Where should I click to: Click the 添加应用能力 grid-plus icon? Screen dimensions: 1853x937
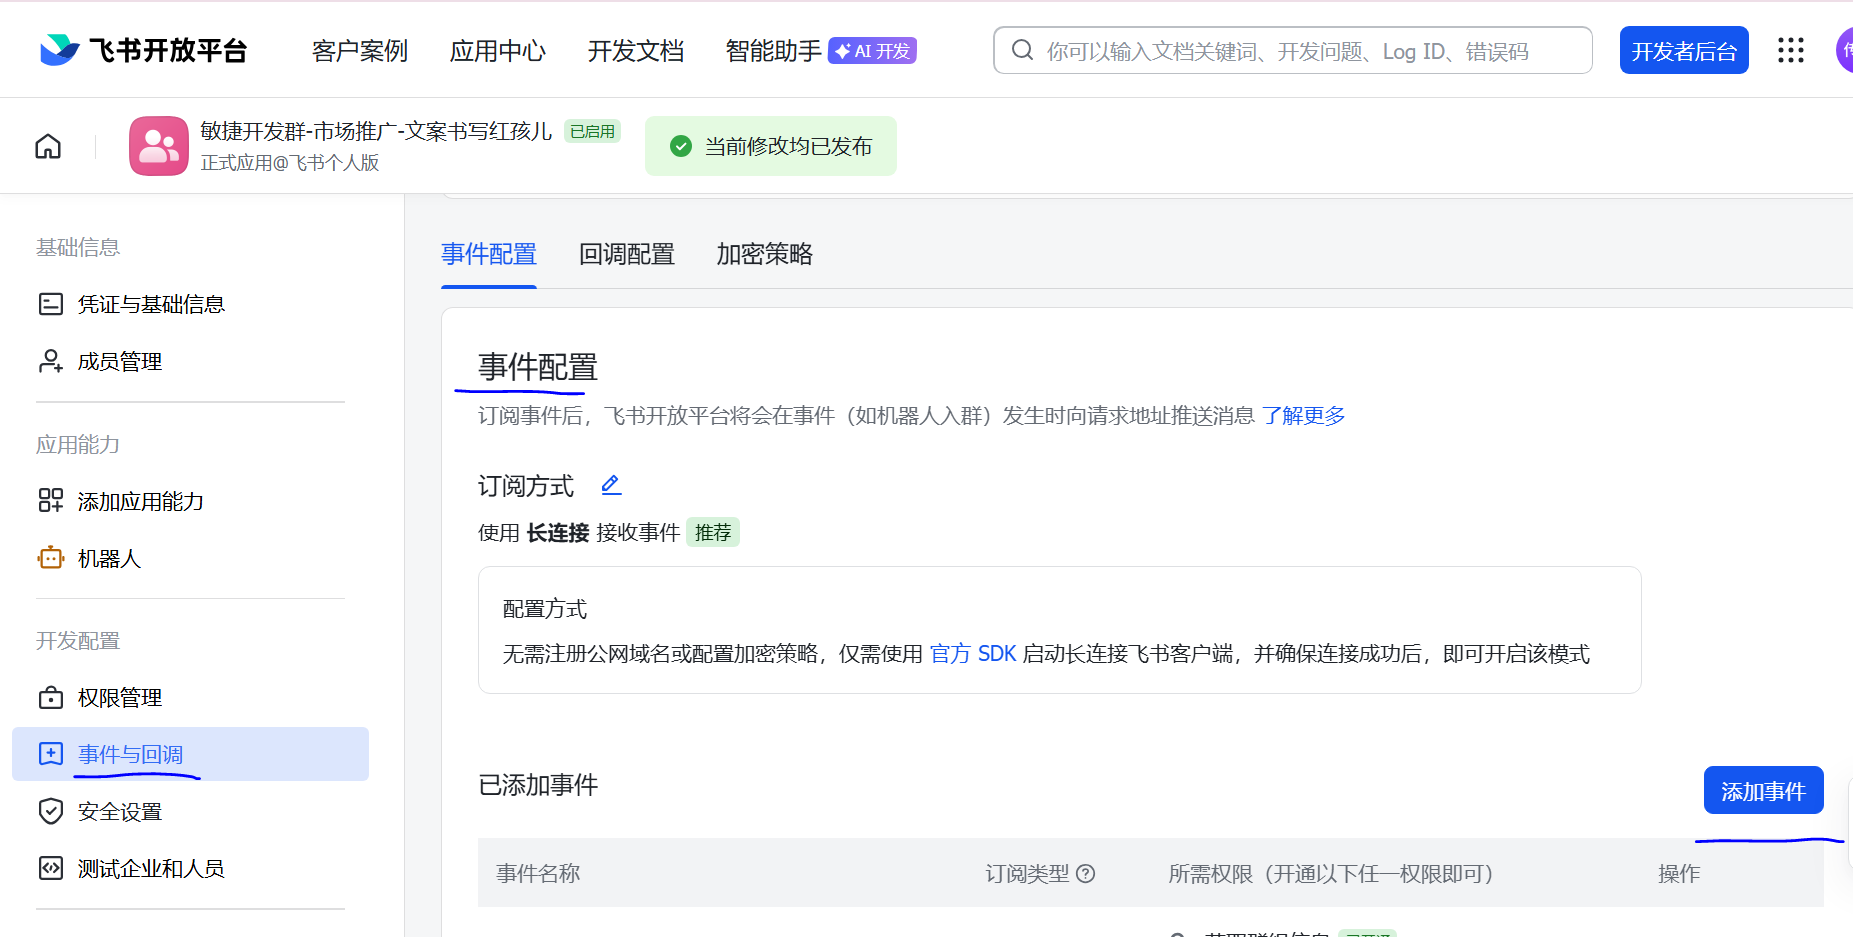tap(51, 500)
